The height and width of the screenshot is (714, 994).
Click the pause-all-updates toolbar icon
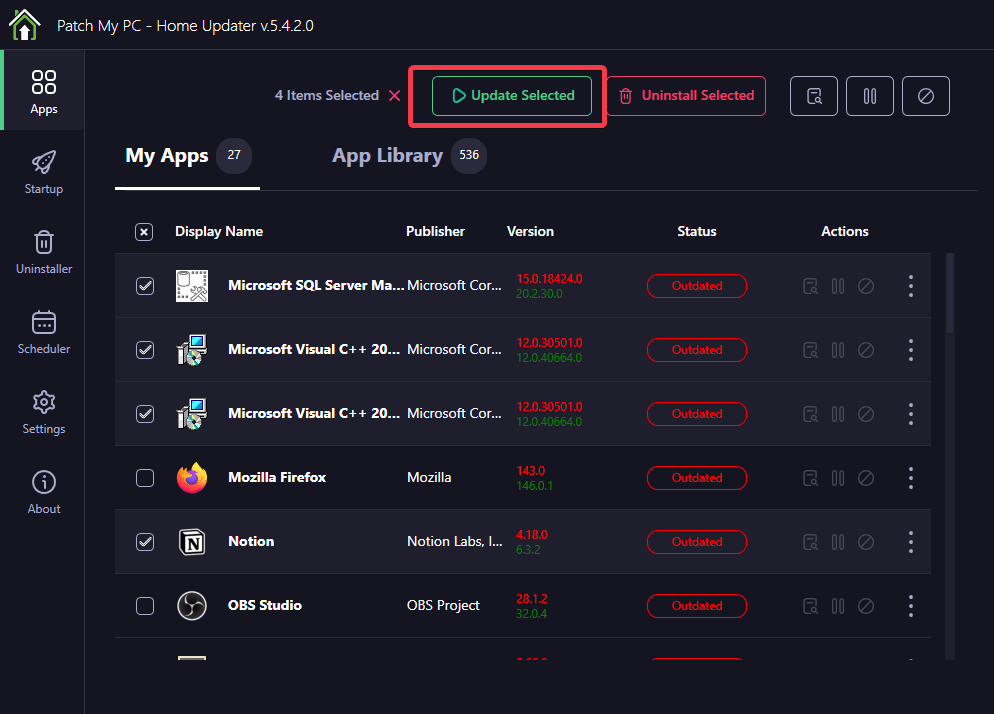(869, 96)
